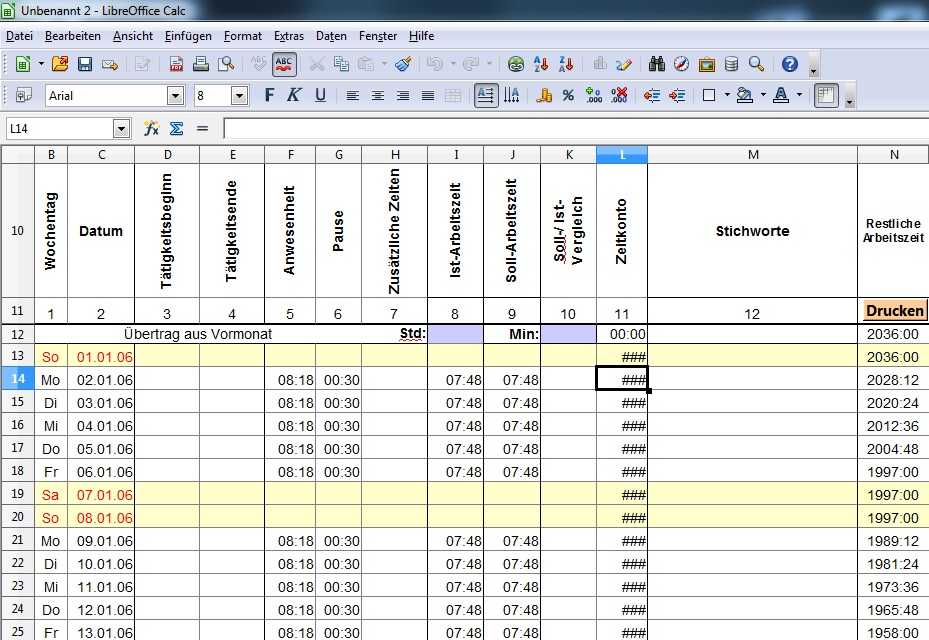
Task: Open Find and Replace (binoculars)
Action: pos(656,64)
